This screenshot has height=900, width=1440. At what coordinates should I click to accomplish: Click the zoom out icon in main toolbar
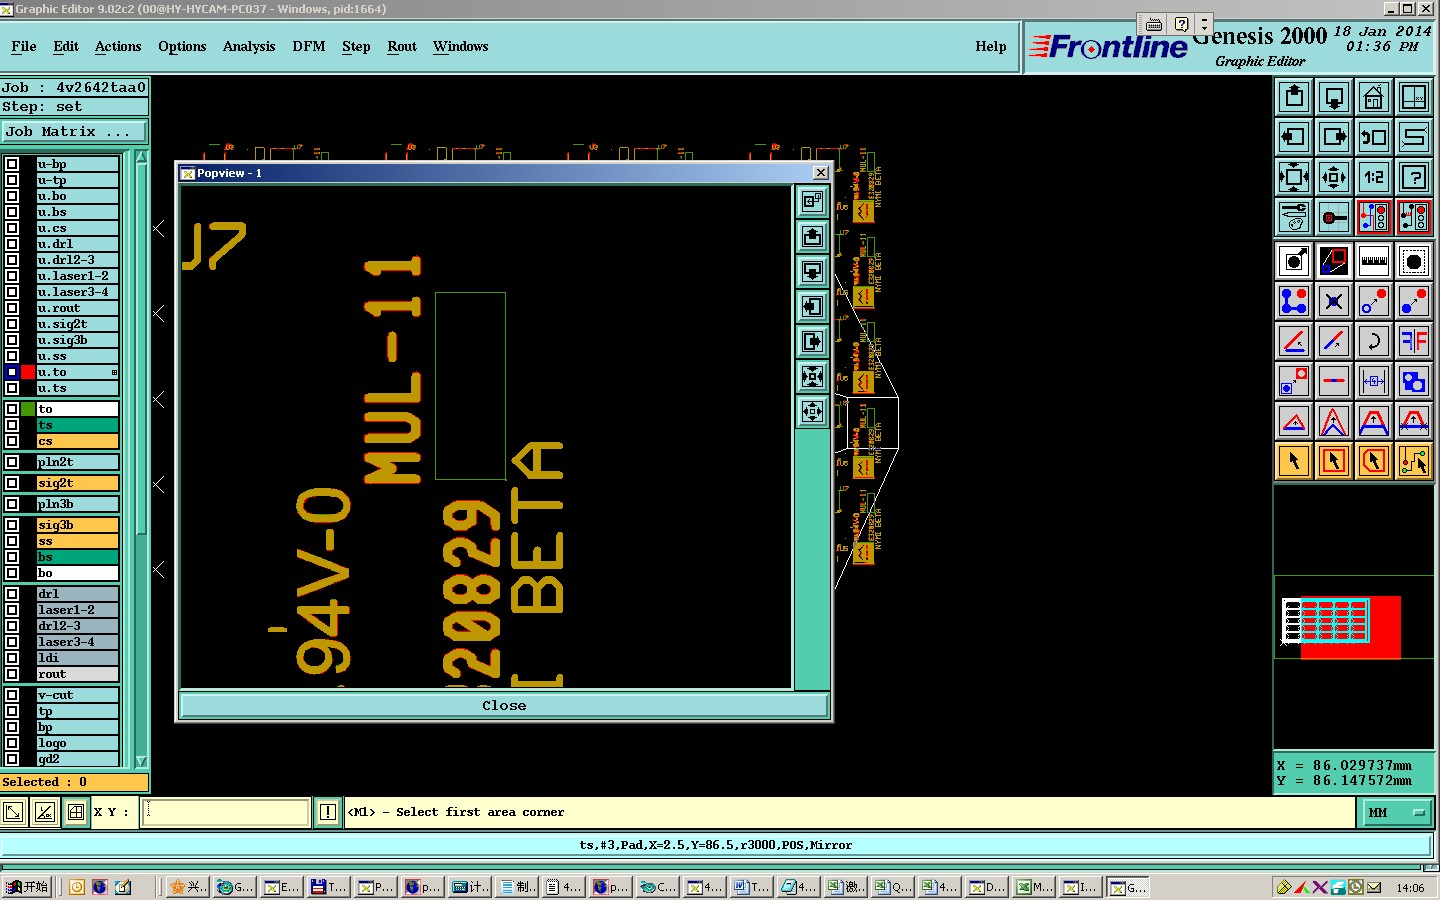pyautogui.click(x=1334, y=178)
